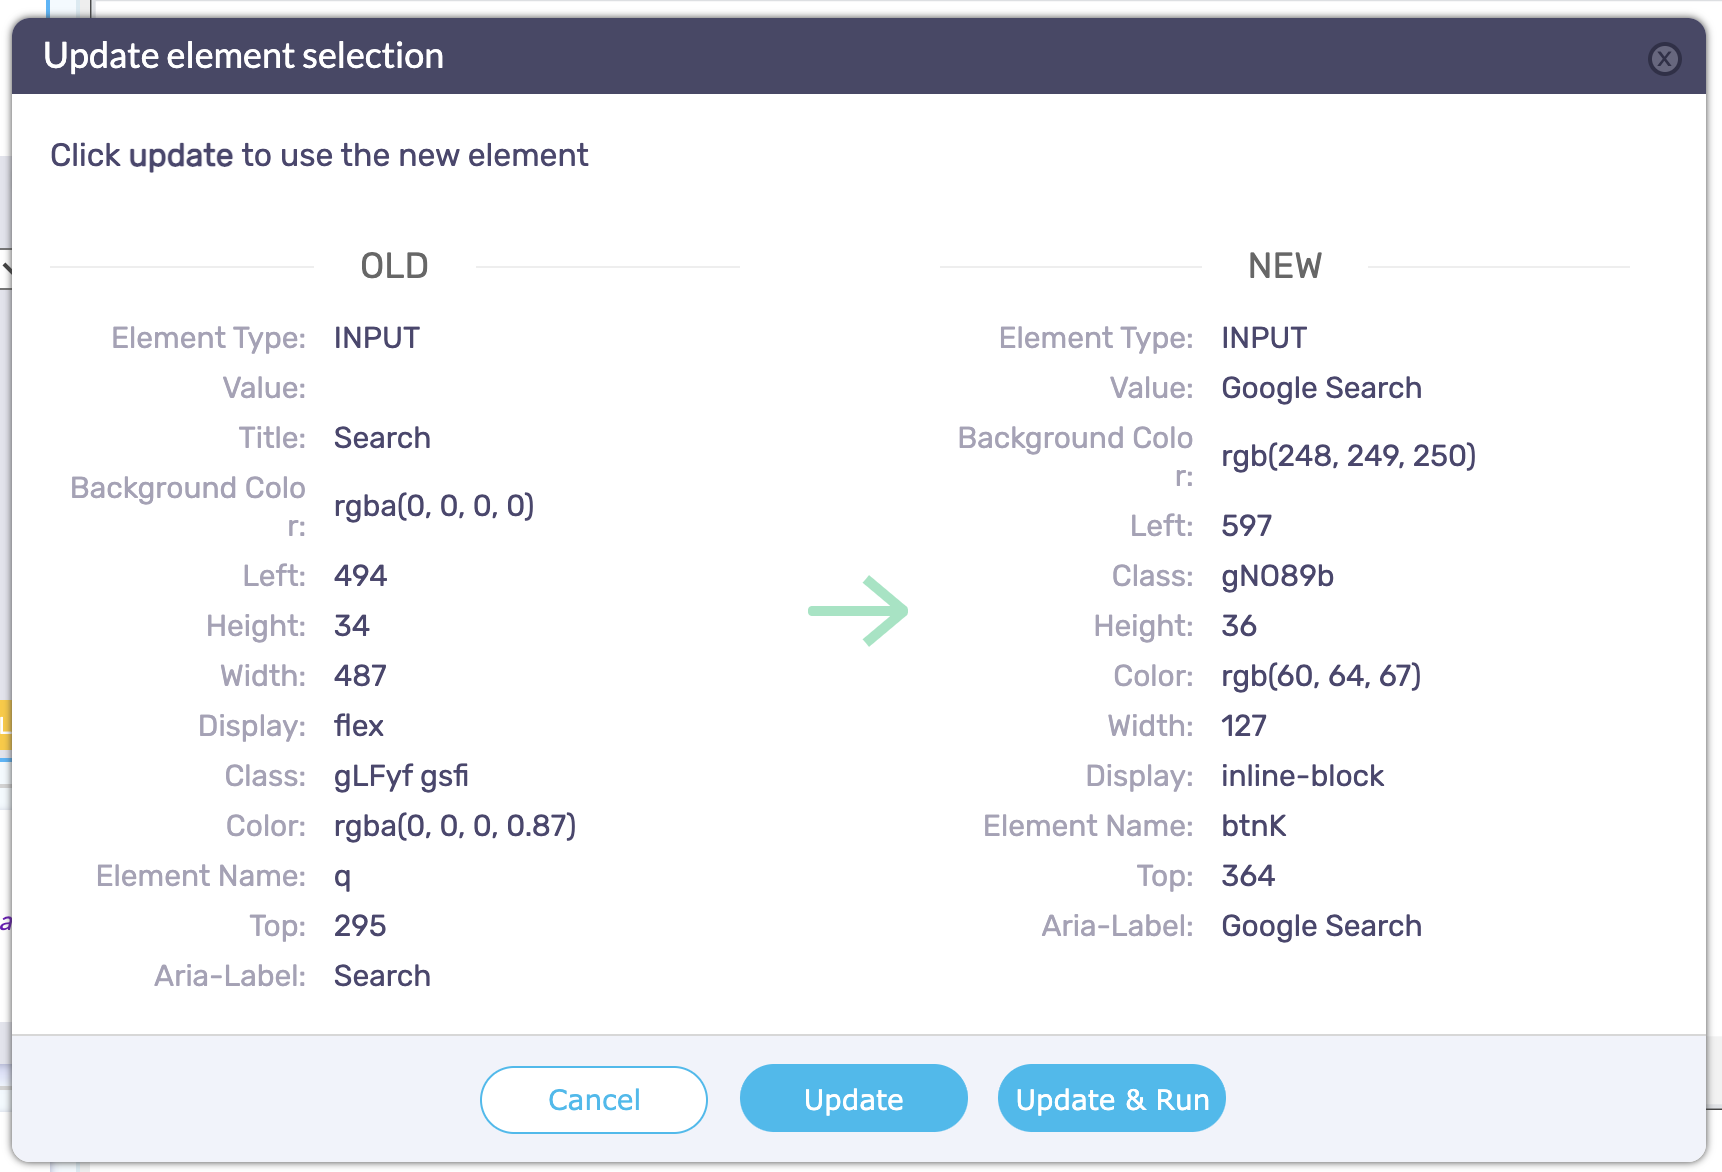
Task: Select the NEW column heading
Action: tap(1285, 266)
